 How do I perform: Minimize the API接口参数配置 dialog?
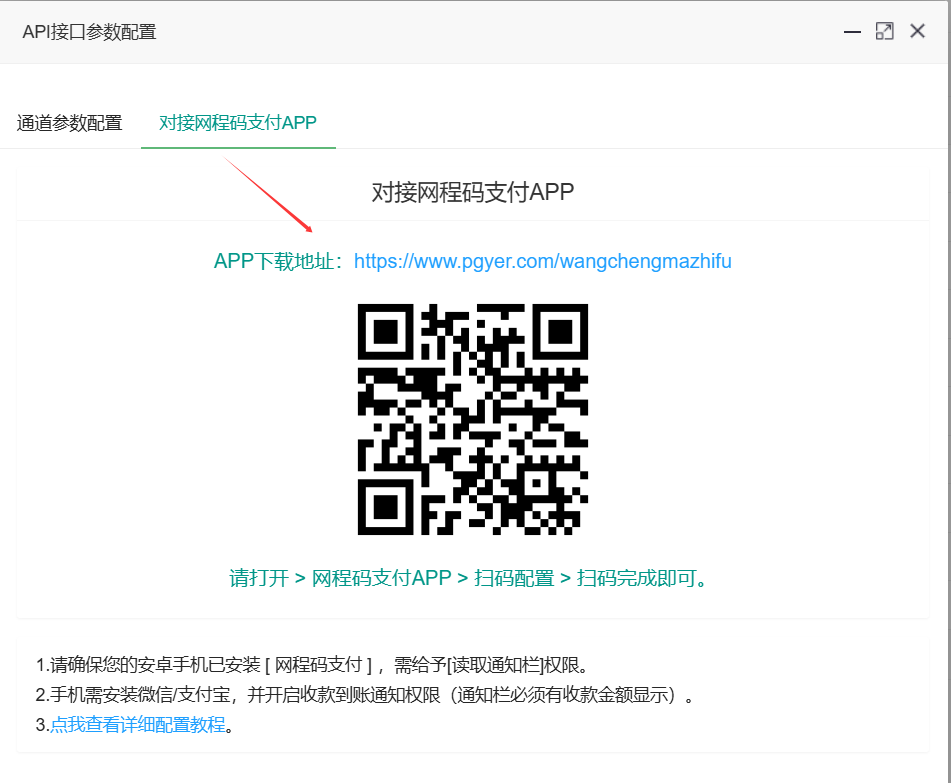(852, 32)
